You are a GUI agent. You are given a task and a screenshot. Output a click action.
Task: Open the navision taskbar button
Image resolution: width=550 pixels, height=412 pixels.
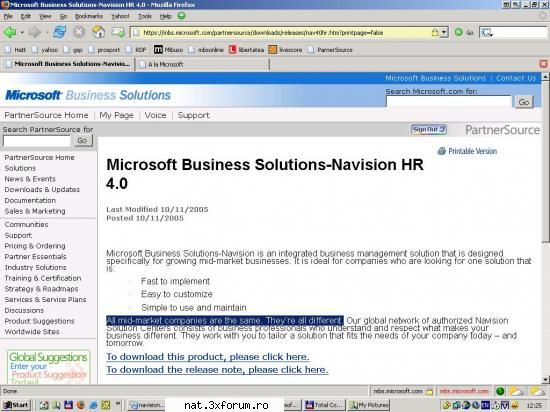(147, 405)
